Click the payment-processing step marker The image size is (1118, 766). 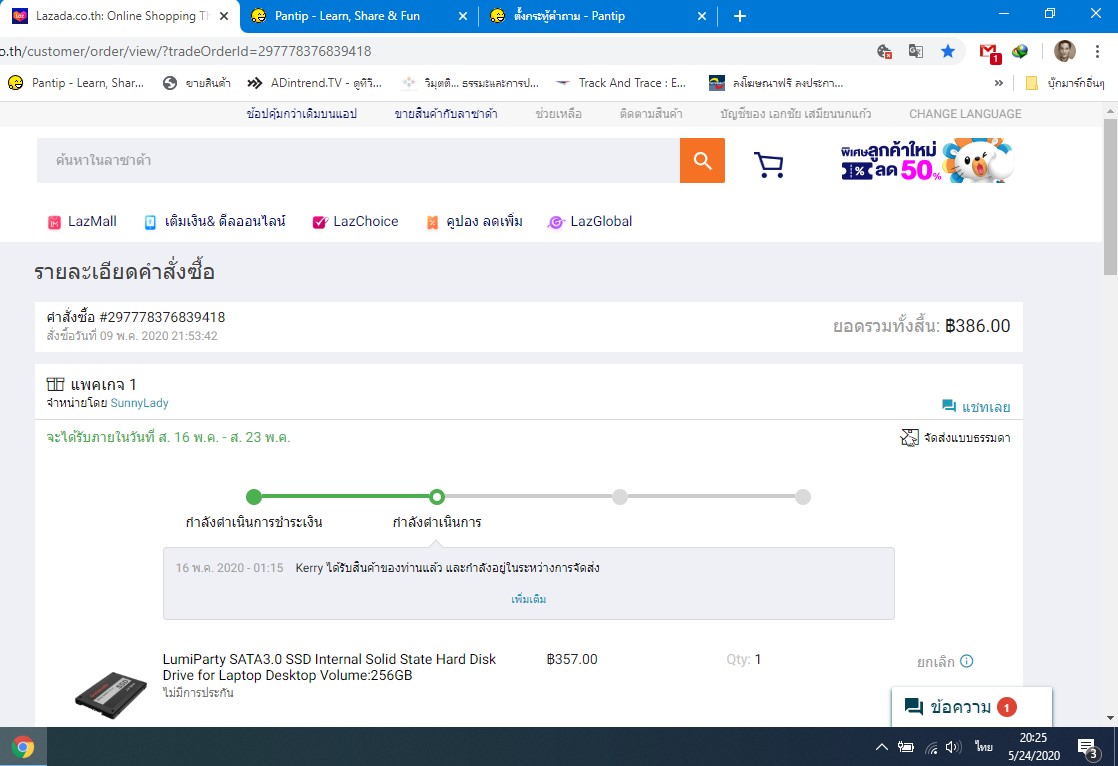pyautogui.click(x=254, y=497)
